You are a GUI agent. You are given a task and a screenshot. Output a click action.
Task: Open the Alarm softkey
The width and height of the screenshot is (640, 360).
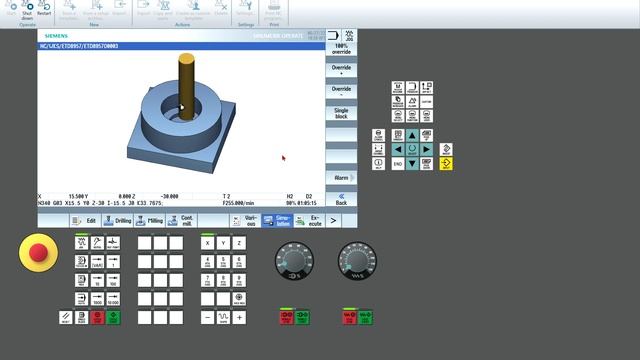(x=341, y=178)
